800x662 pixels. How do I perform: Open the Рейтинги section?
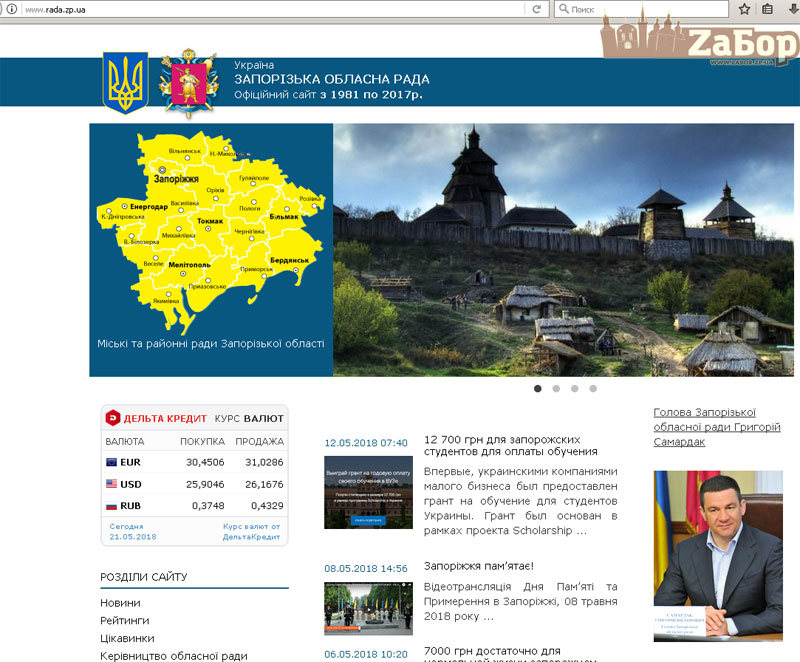(x=126, y=621)
